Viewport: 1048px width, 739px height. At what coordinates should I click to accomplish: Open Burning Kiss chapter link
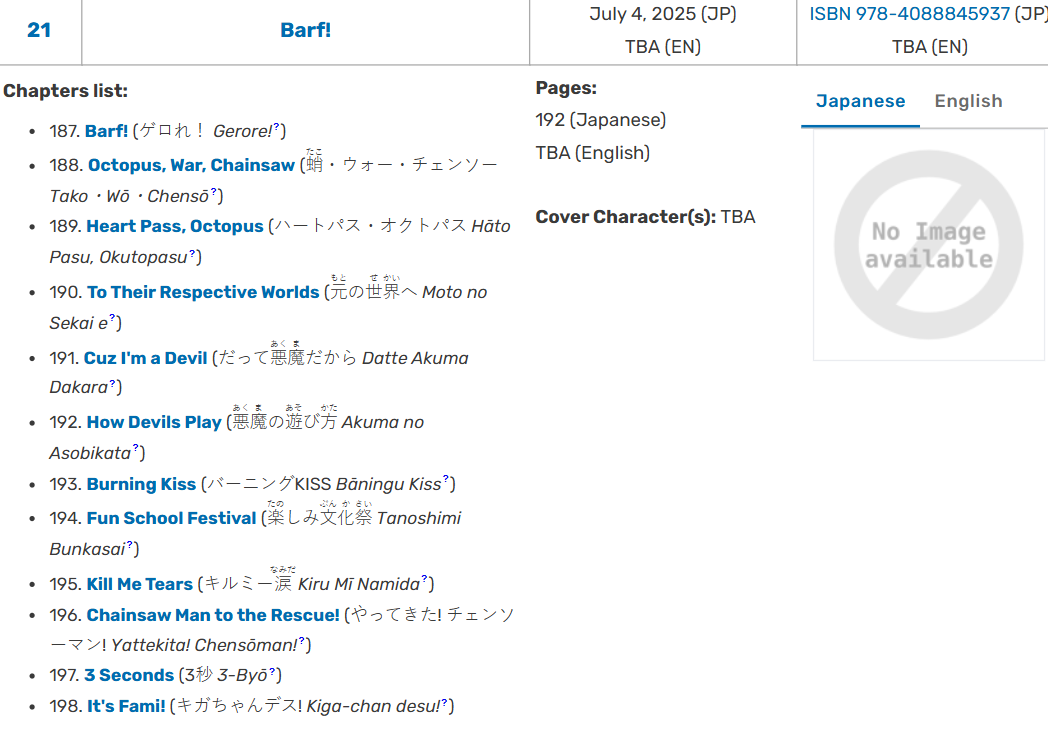pyautogui.click(x=142, y=484)
